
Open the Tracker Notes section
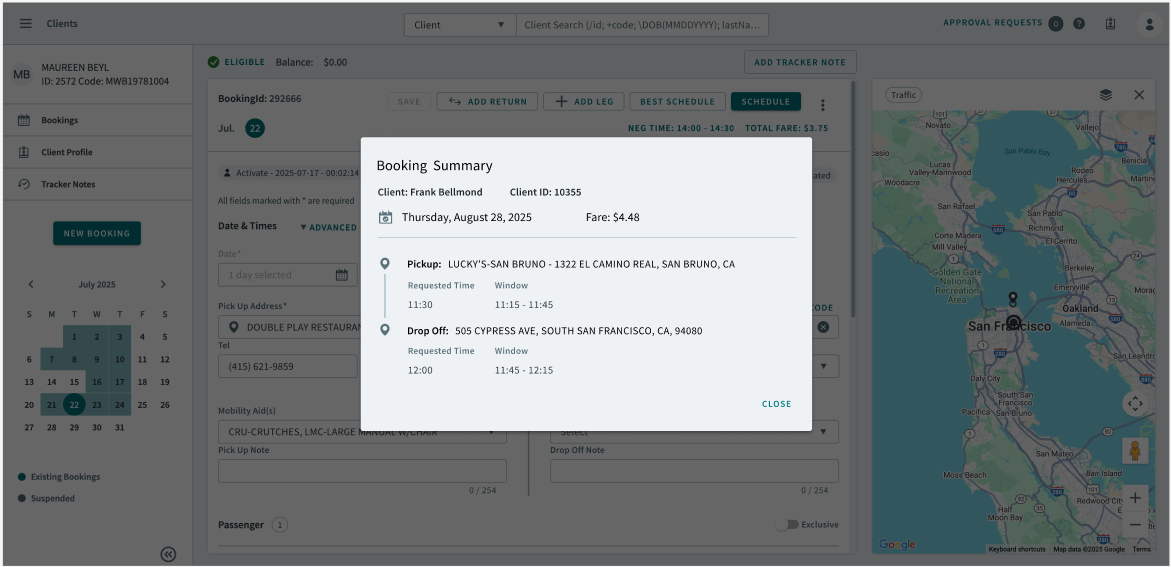(x=97, y=185)
